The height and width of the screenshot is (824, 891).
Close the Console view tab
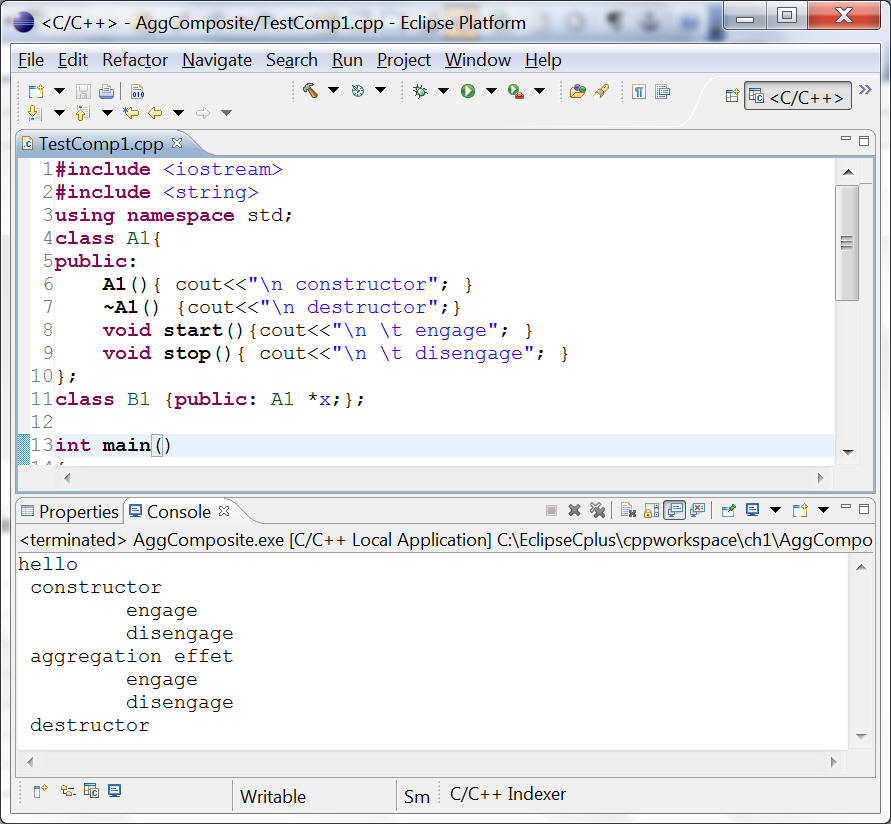224,511
